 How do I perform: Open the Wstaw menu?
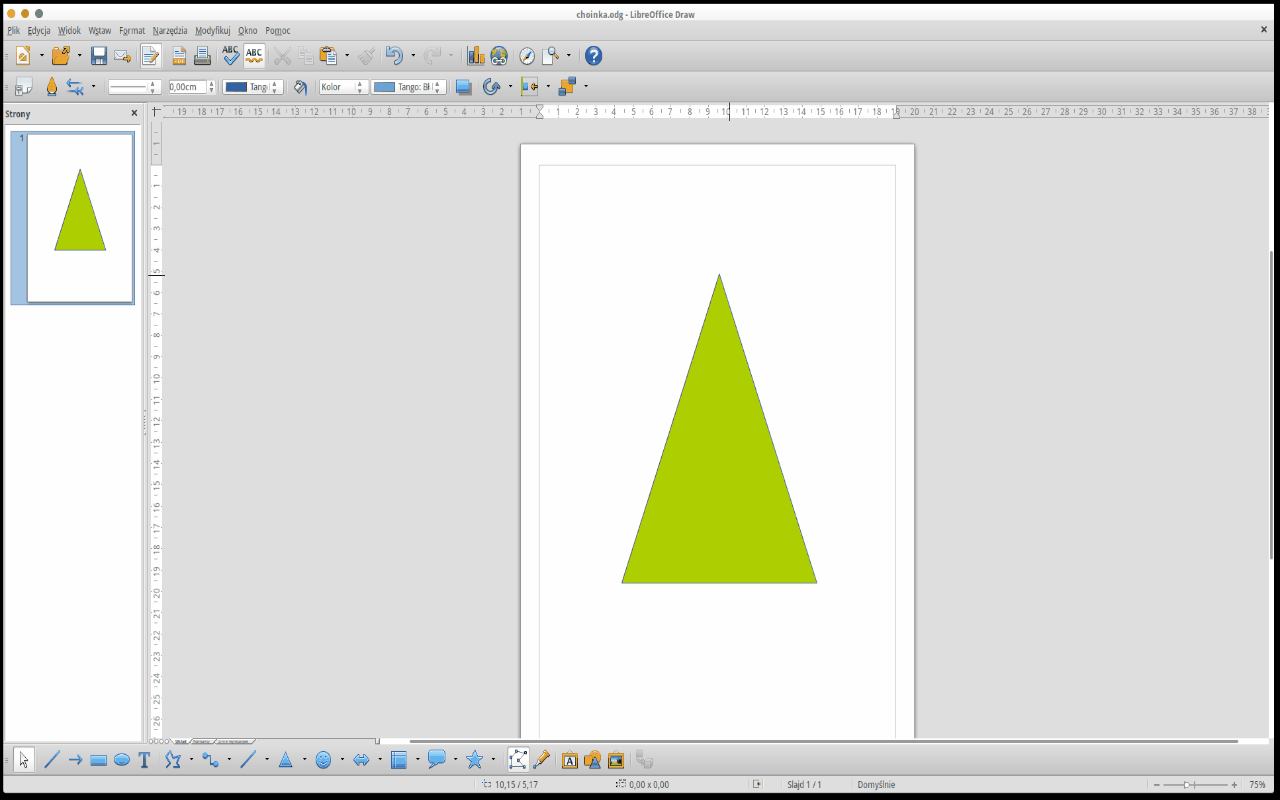tap(99, 30)
